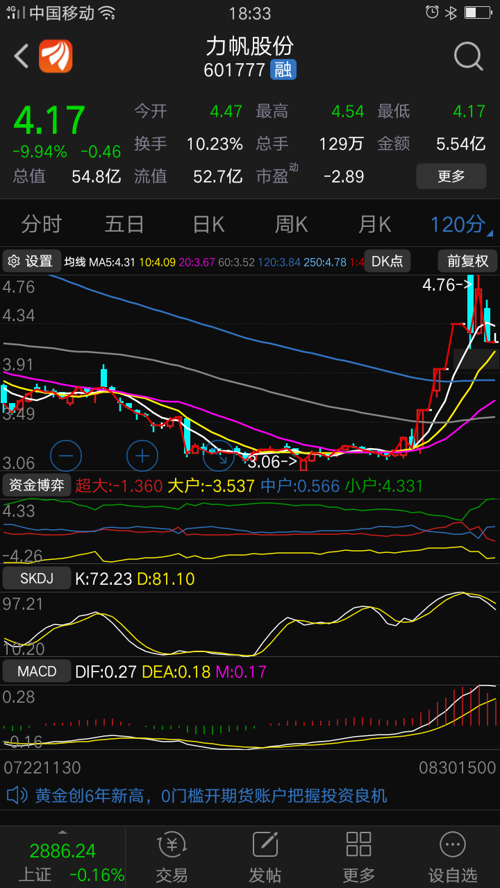This screenshot has width=500, height=888.
Task: Switch to the 日K tab
Action: (x=208, y=225)
